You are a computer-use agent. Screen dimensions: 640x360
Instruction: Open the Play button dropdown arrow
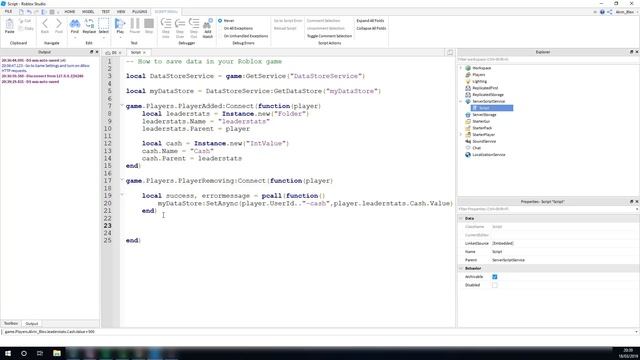point(120,38)
